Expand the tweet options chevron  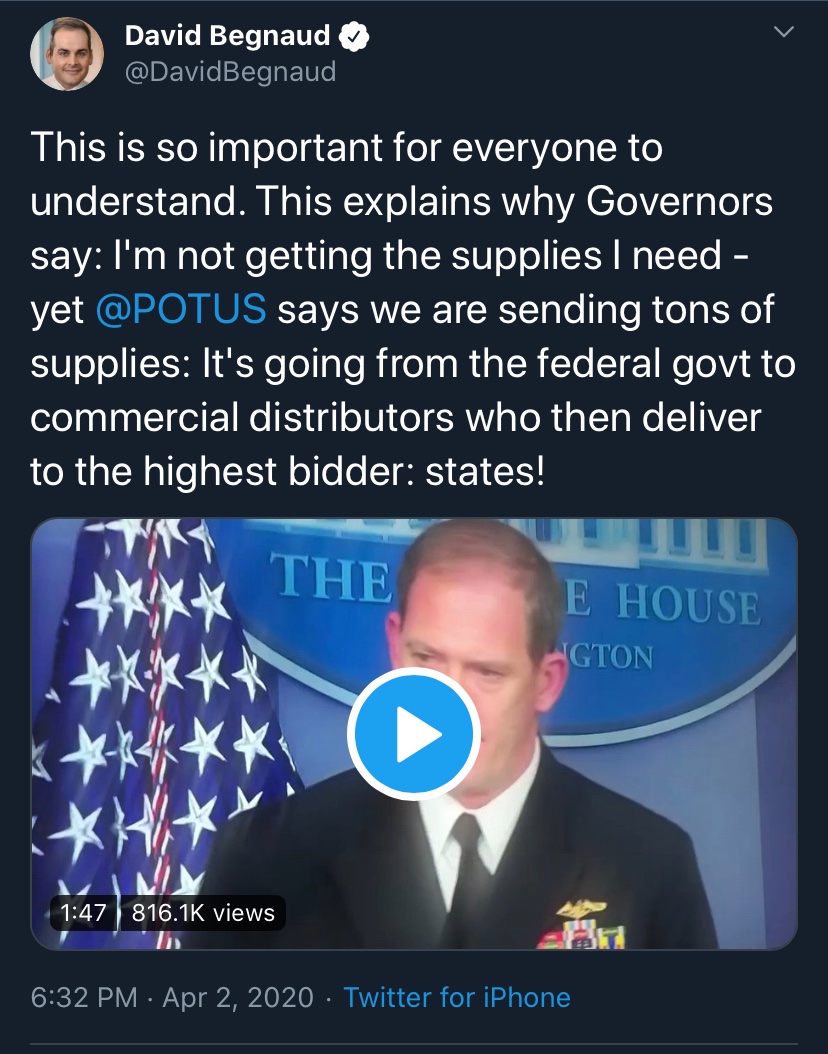784,32
